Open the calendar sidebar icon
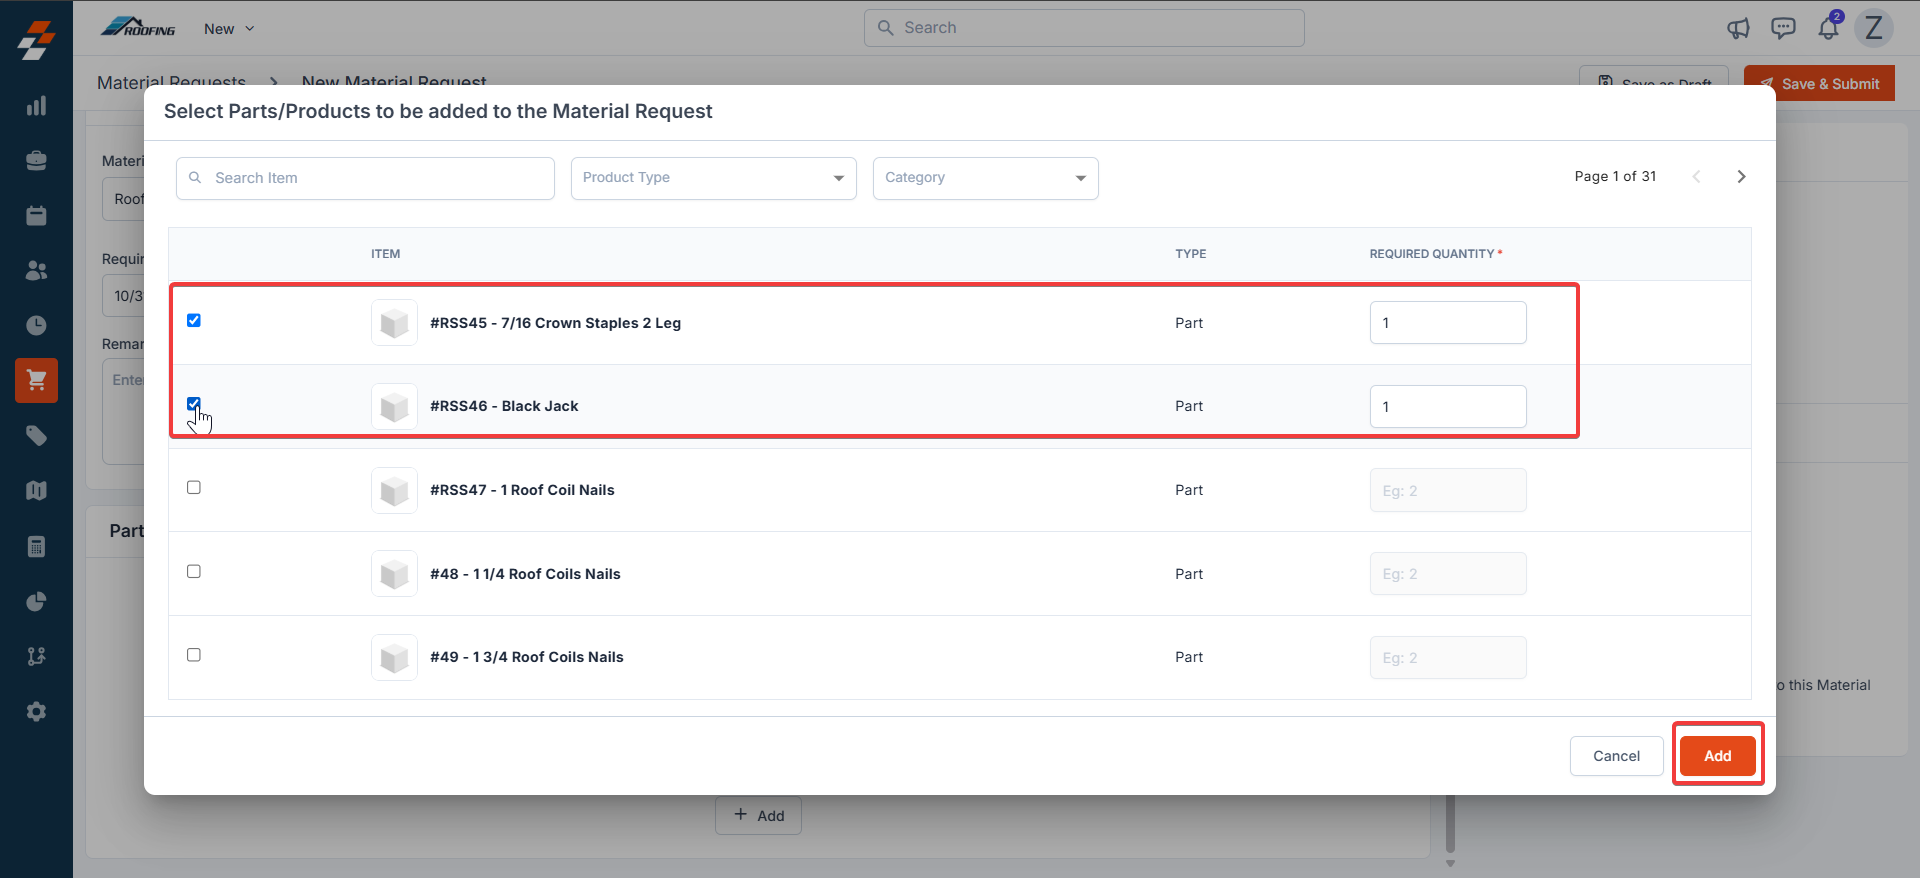This screenshot has height=878, width=1920. coord(36,216)
